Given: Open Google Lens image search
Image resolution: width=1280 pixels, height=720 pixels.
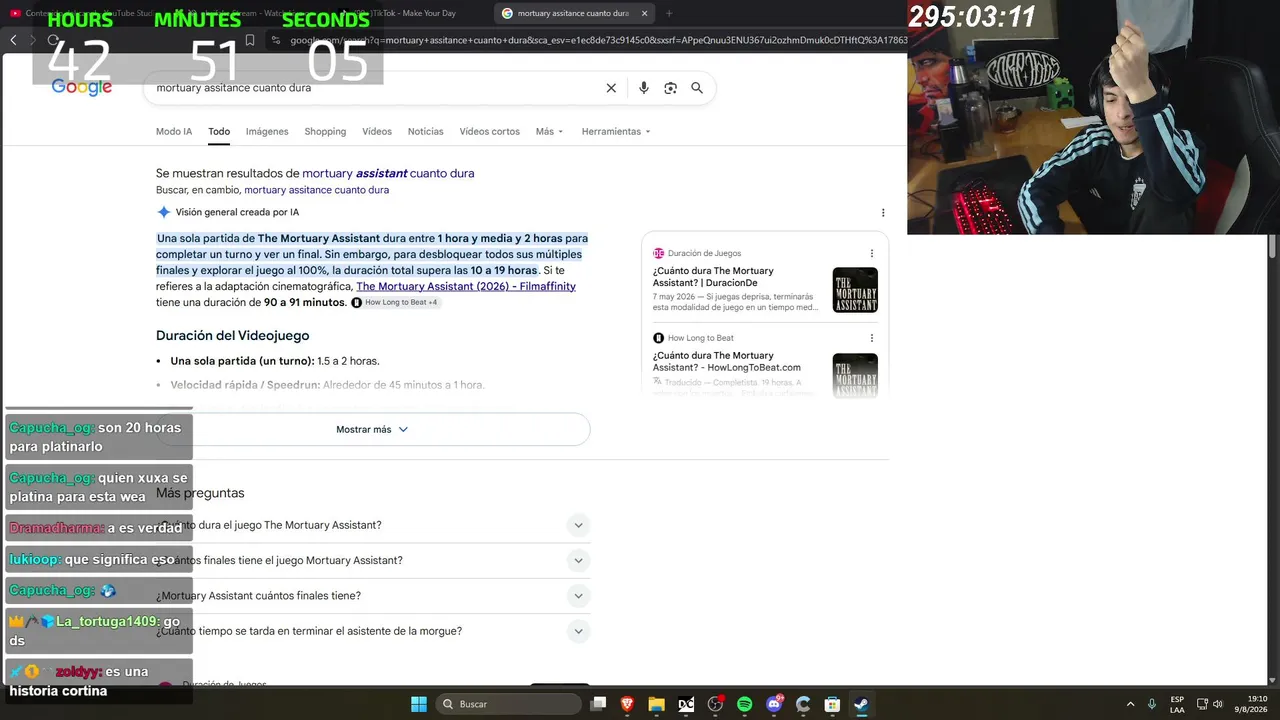Looking at the screenshot, I should pos(671,88).
